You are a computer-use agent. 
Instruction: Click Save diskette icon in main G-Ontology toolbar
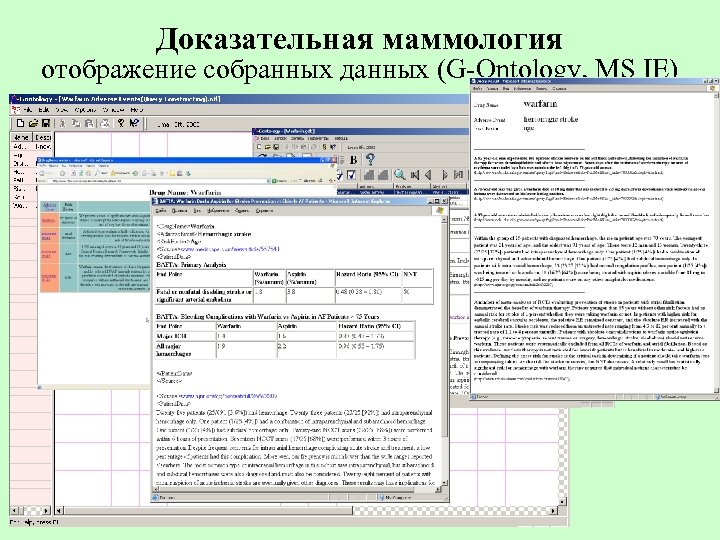[45, 123]
